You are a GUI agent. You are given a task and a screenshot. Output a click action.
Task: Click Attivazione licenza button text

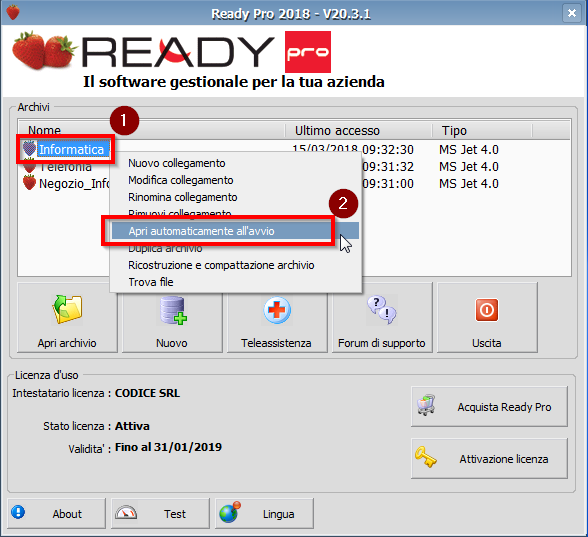tap(504, 459)
